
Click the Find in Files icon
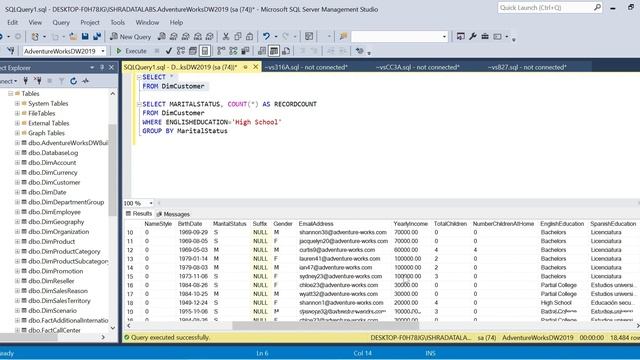click(343, 37)
